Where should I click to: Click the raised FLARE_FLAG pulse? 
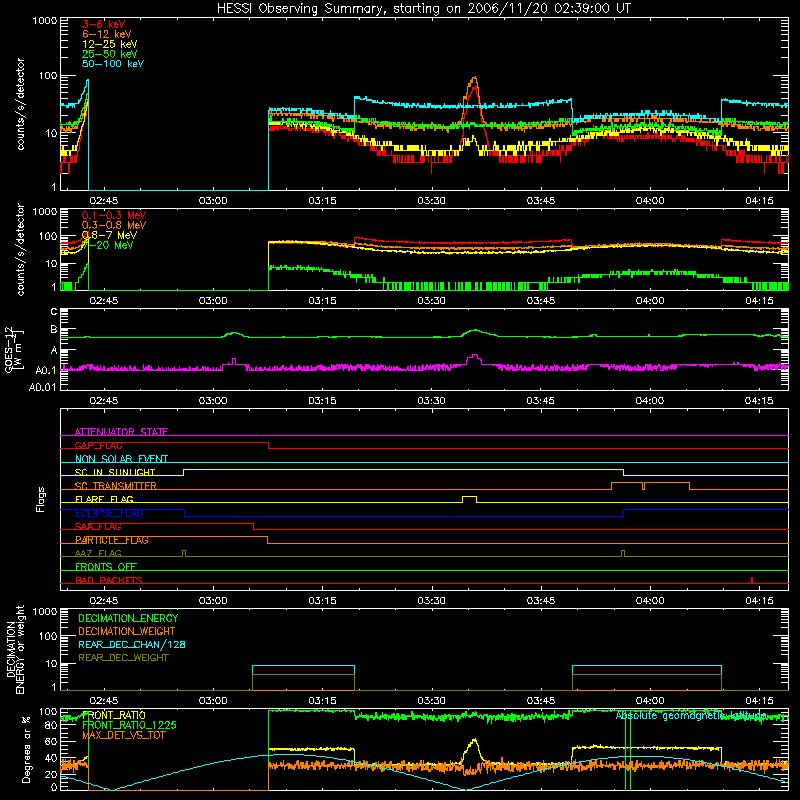469,497
